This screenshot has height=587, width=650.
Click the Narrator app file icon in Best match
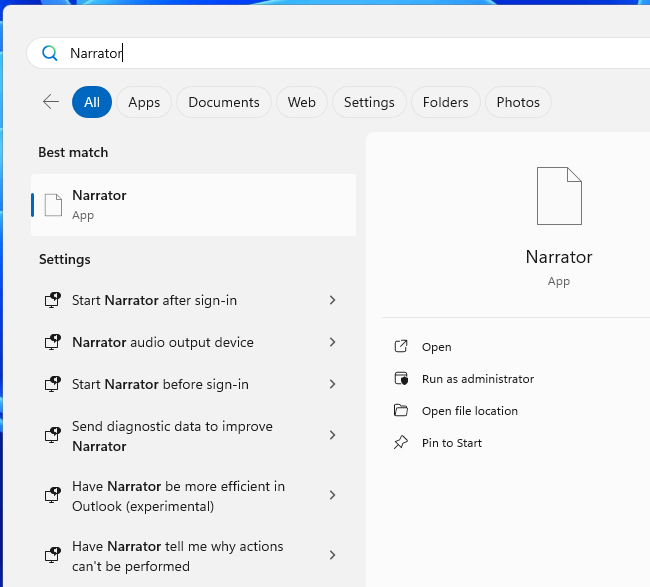(53, 205)
